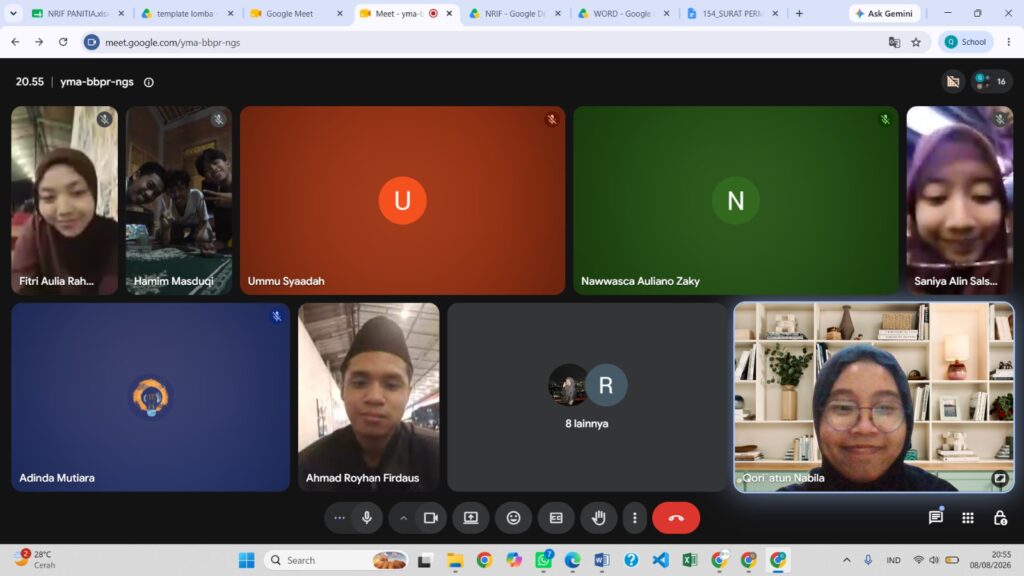Click picture-in-picture icon on Qori'atun Nabila tile

pyautogui.click(x=999, y=478)
